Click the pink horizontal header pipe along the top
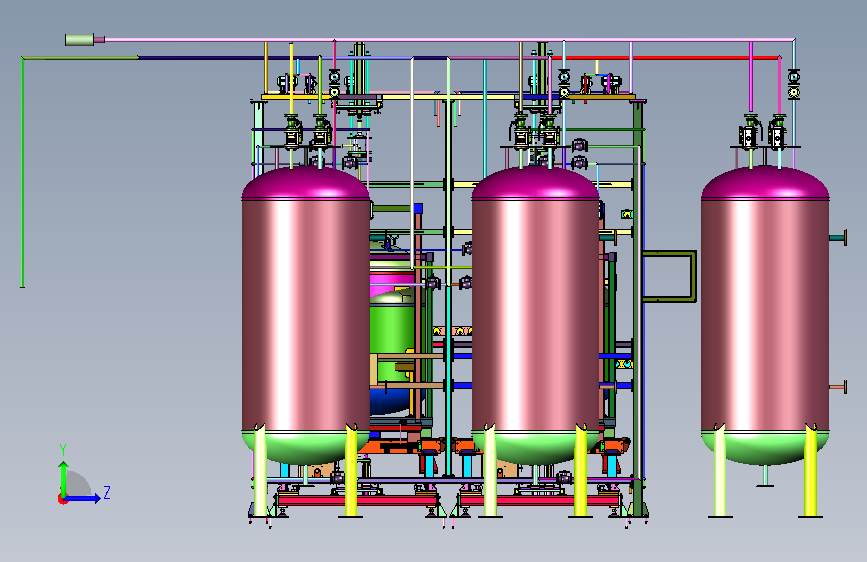867x562 pixels. click(x=450, y=40)
